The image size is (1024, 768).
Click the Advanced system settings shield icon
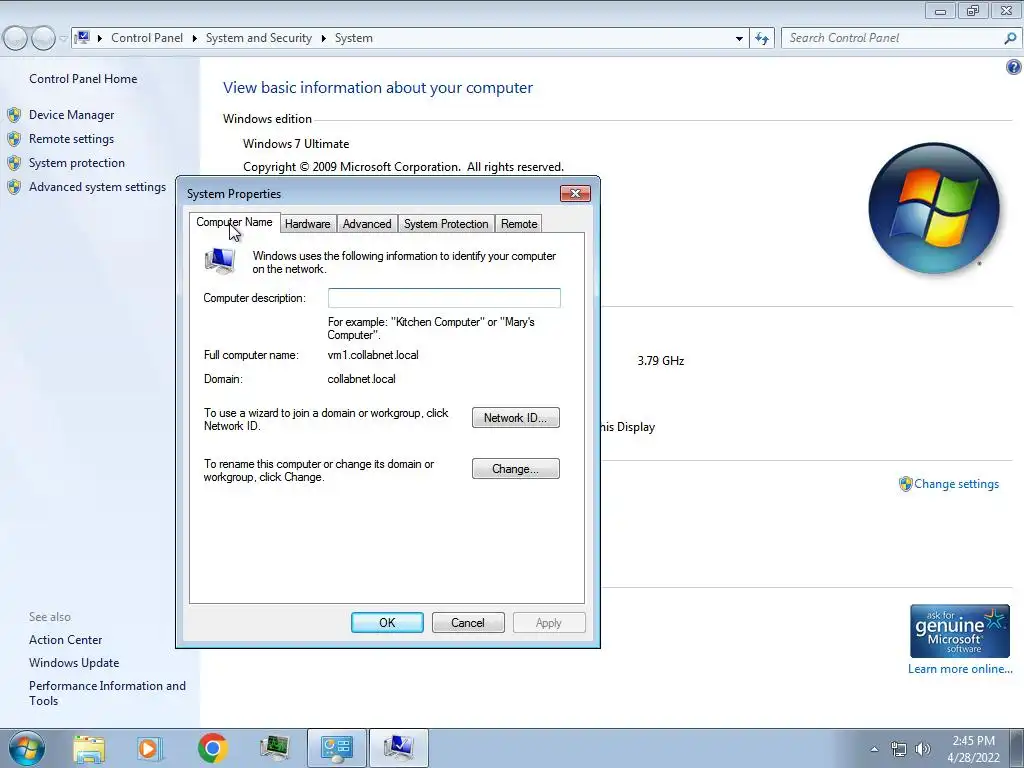14,187
